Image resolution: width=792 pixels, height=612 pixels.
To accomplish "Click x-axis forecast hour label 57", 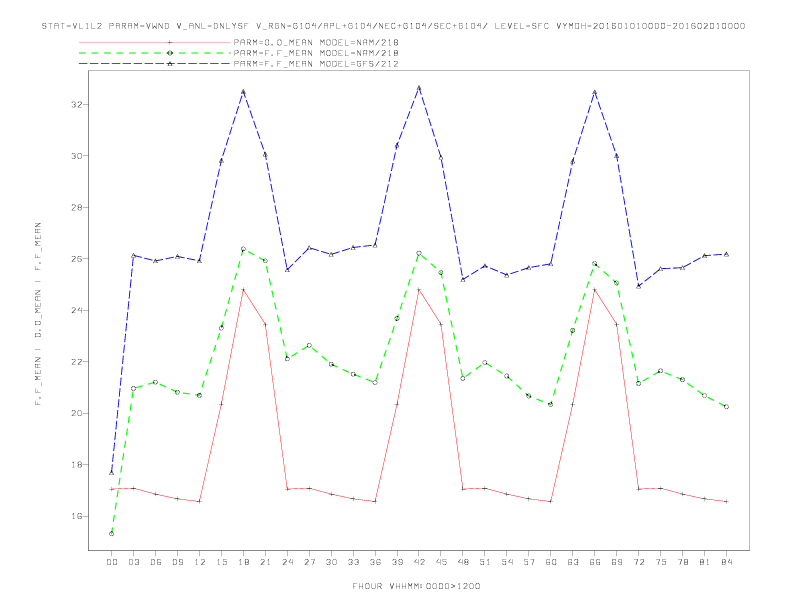I will click(x=529, y=562).
